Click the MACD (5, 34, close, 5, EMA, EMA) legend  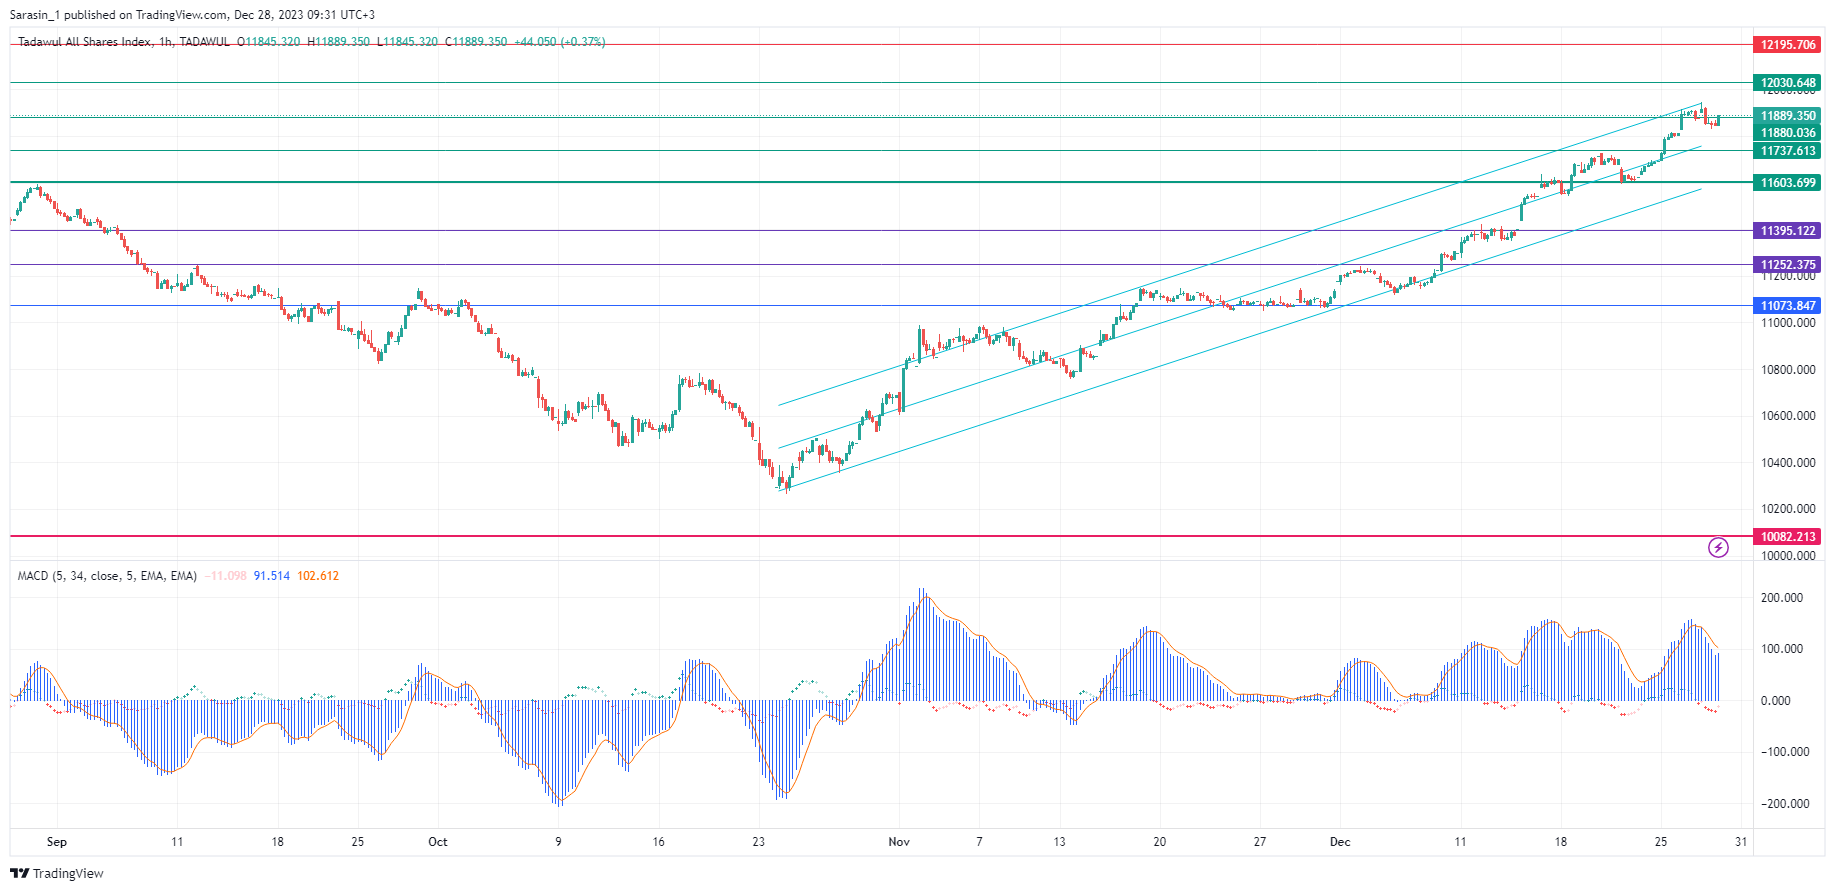(107, 576)
